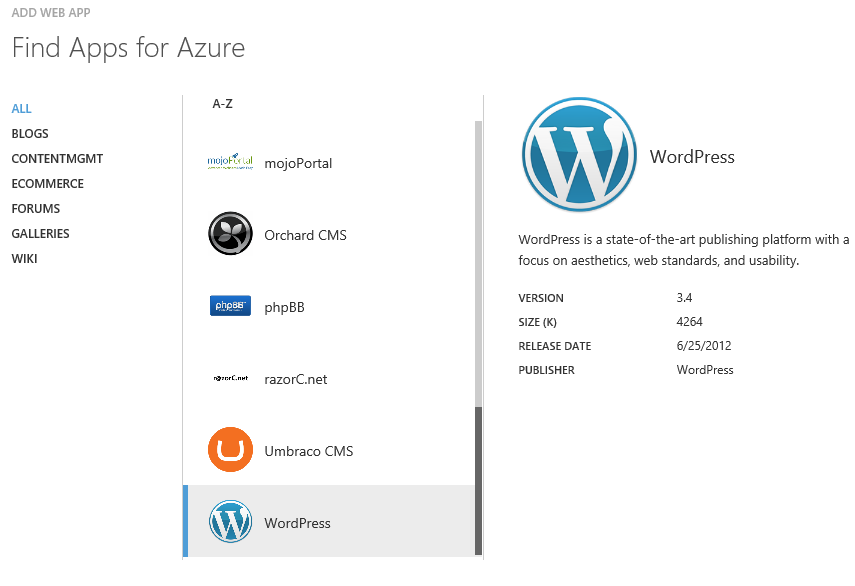Select the Orchard CMS app name

(305, 235)
